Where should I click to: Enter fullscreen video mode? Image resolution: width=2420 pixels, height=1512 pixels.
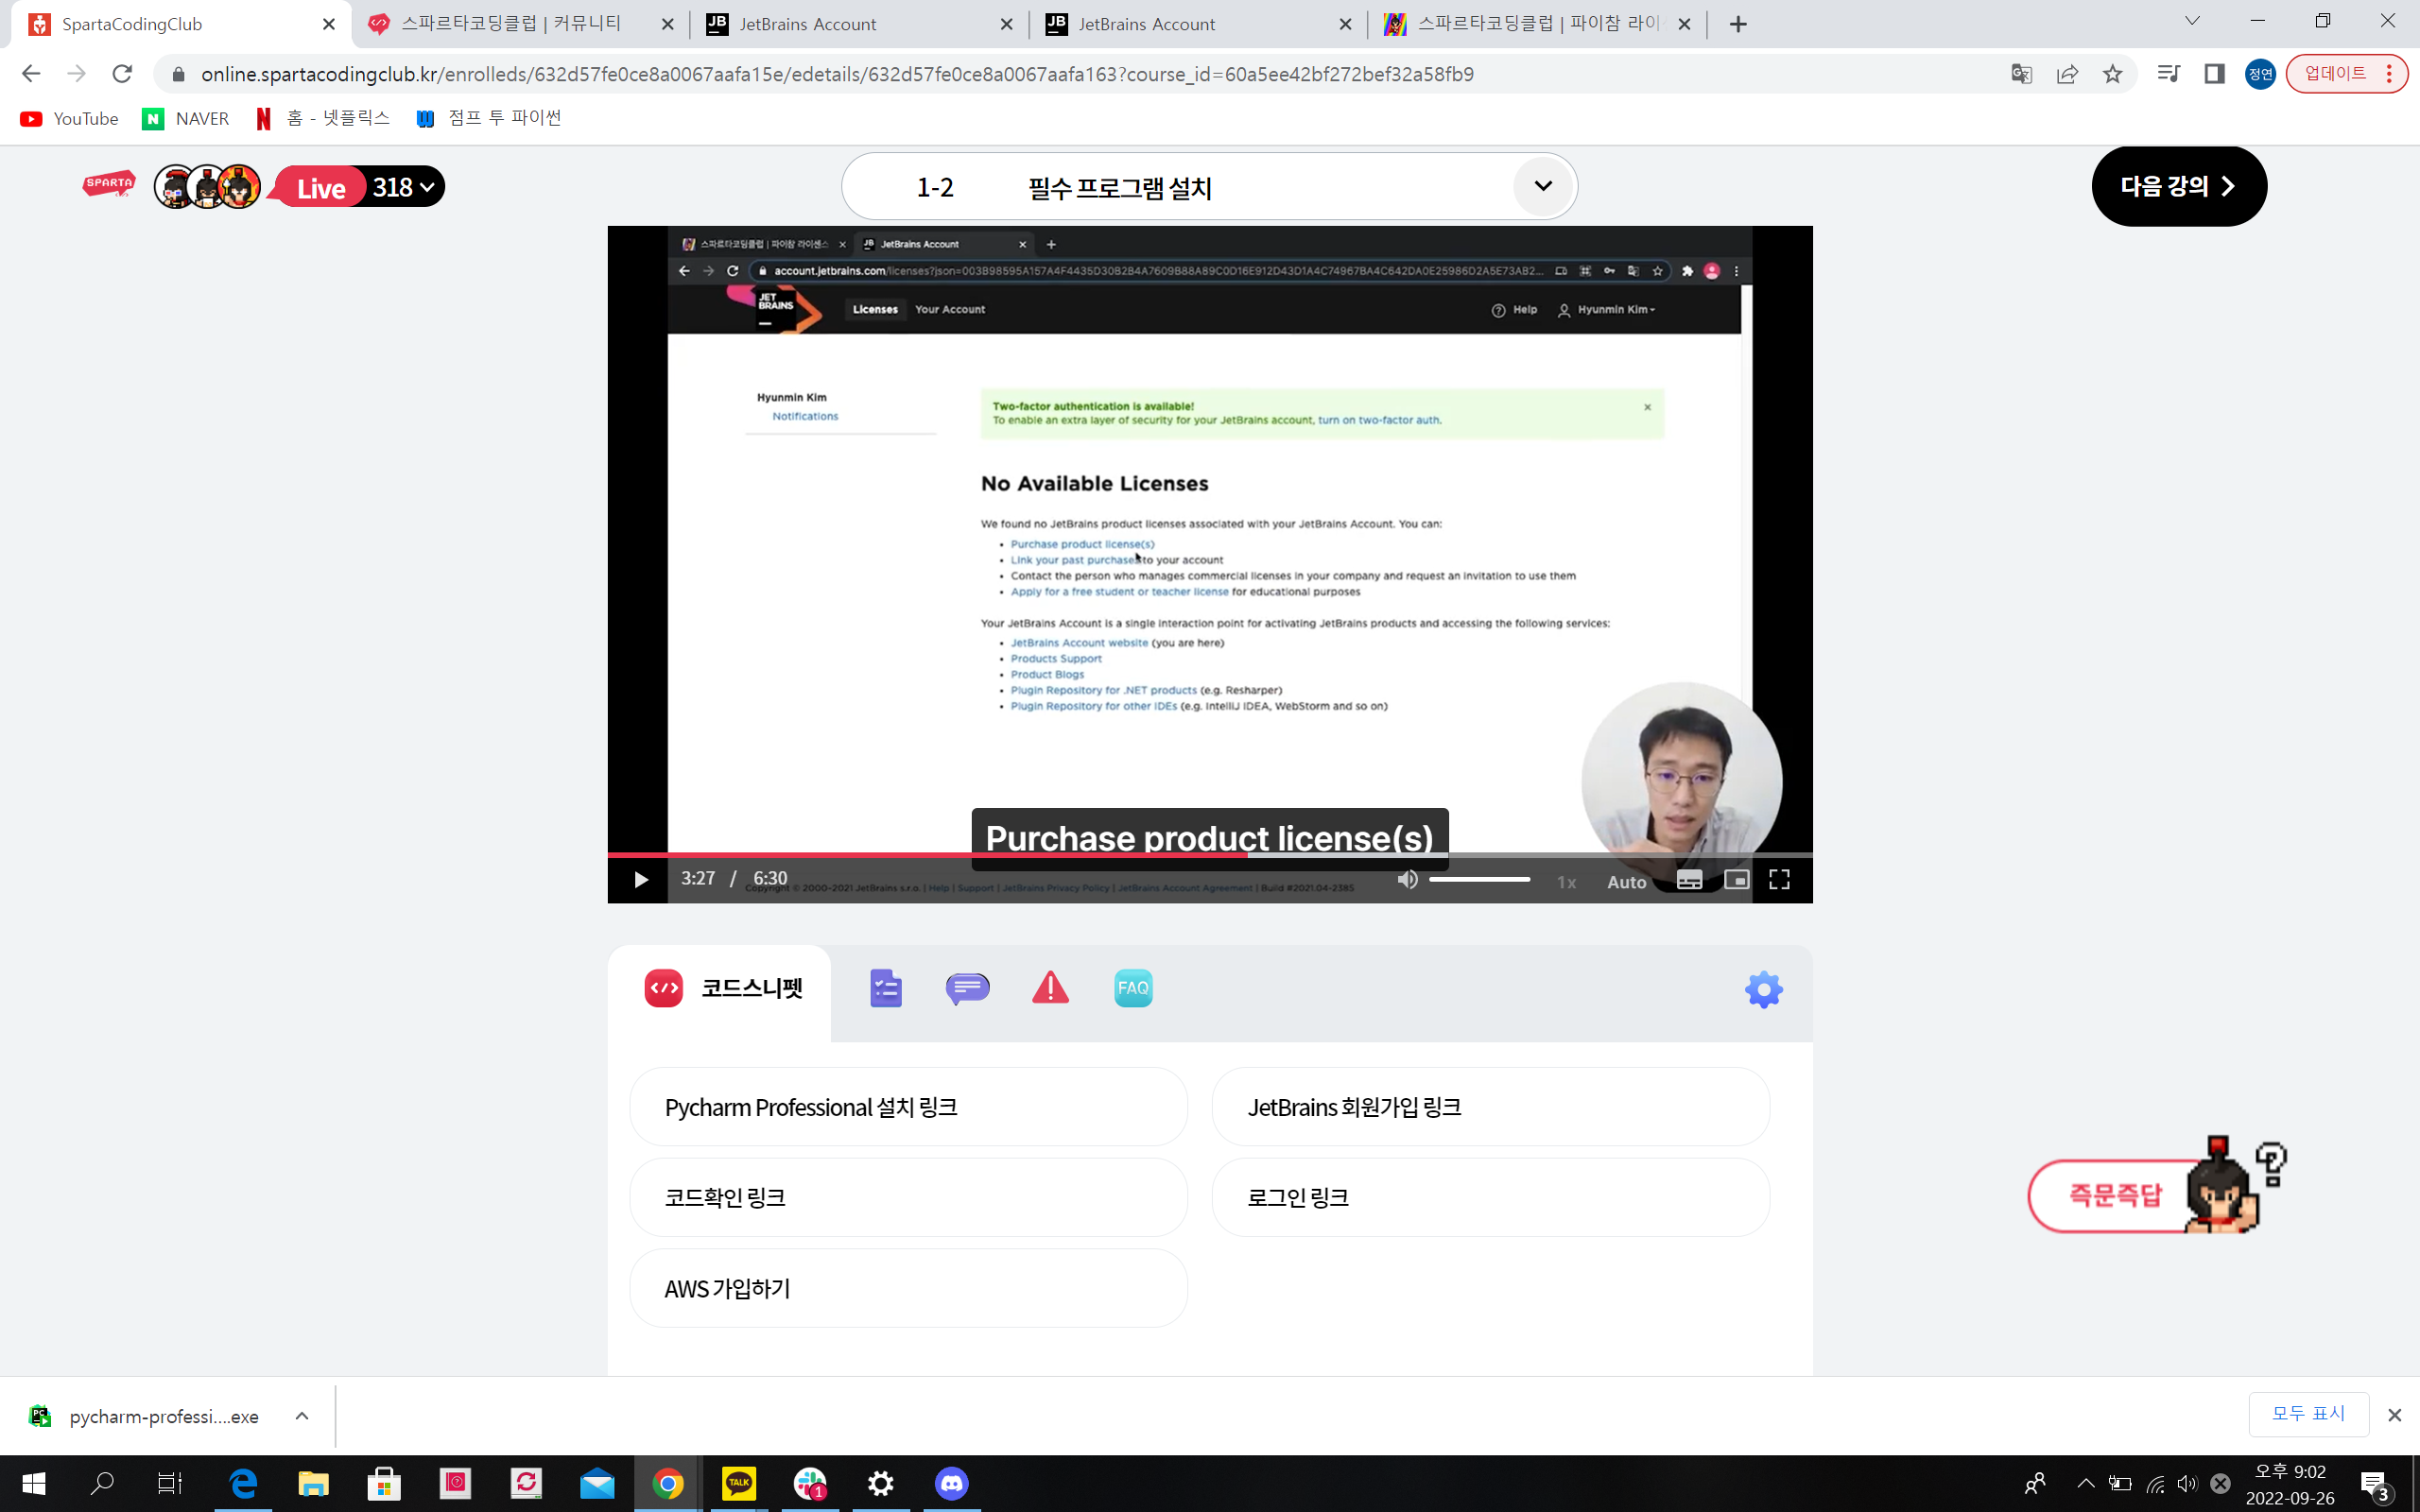coord(1779,880)
